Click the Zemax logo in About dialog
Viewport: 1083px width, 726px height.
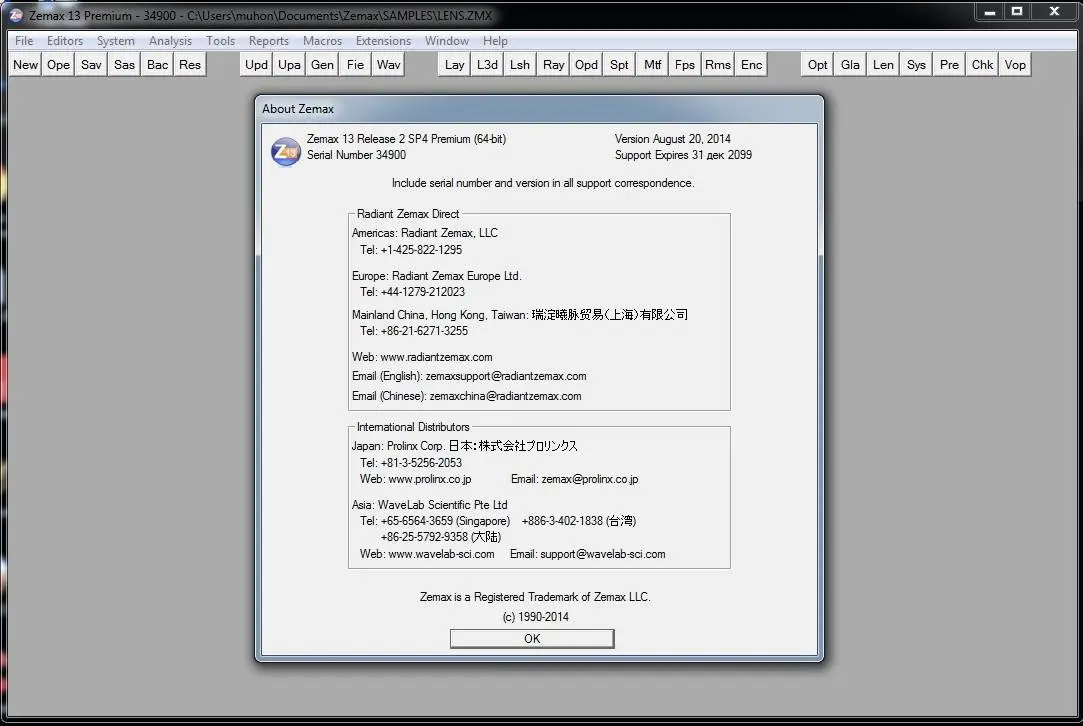pyautogui.click(x=286, y=151)
